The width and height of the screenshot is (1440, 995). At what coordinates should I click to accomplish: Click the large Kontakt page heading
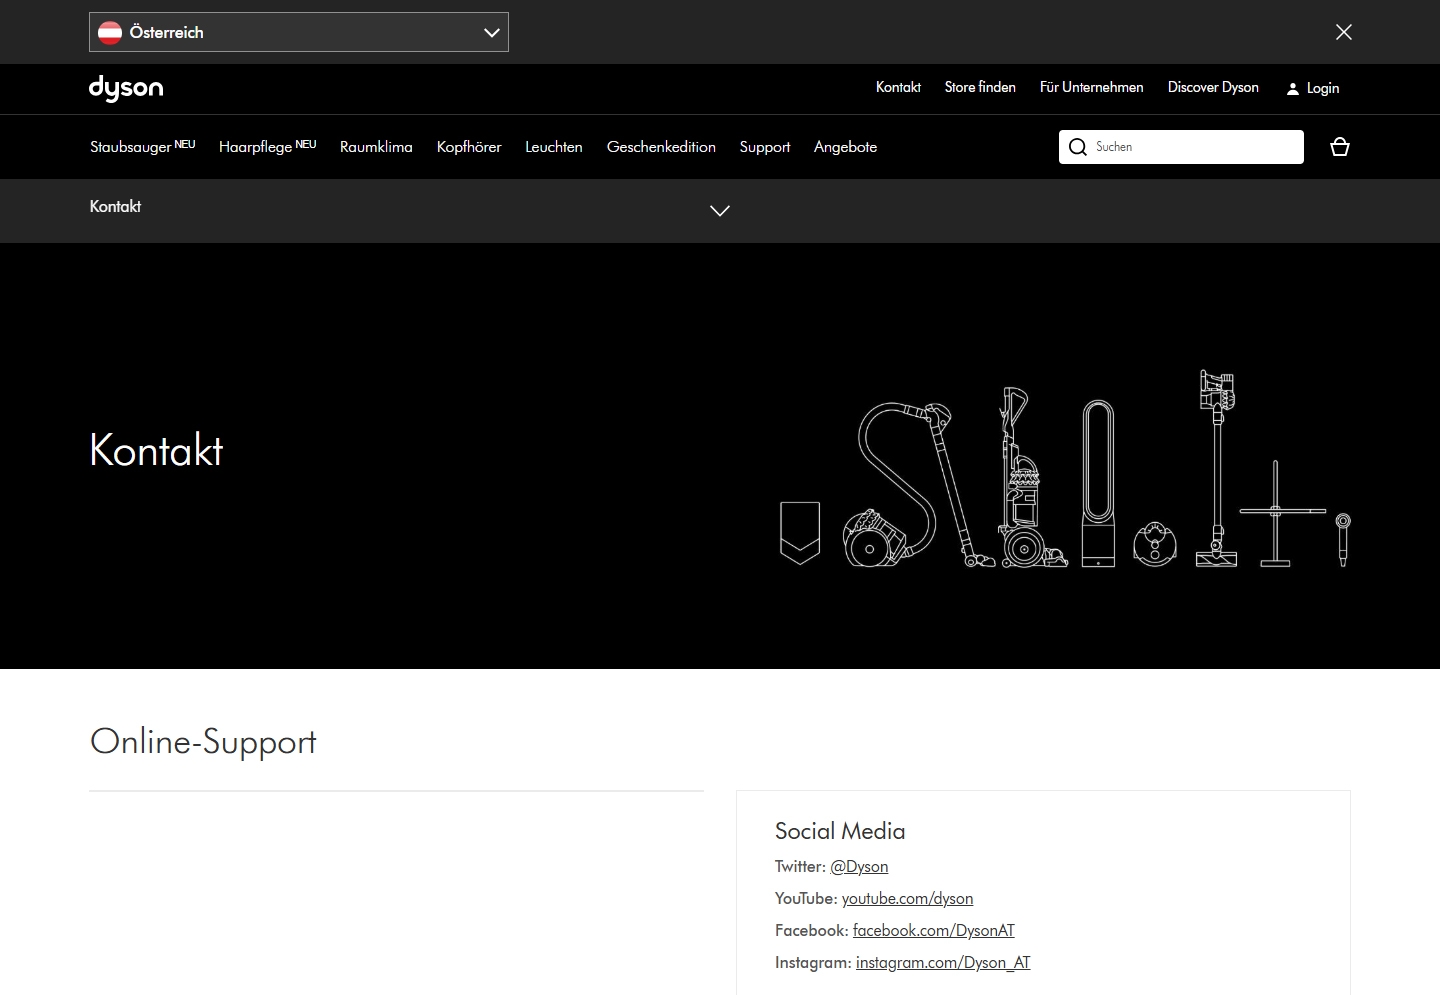[156, 450]
